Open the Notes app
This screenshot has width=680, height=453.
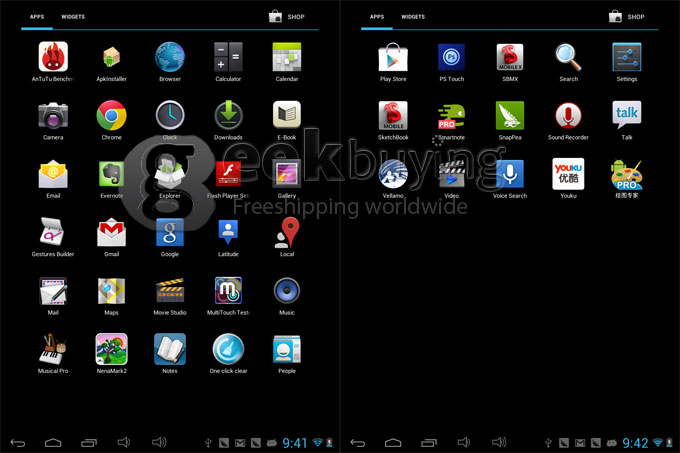170,349
